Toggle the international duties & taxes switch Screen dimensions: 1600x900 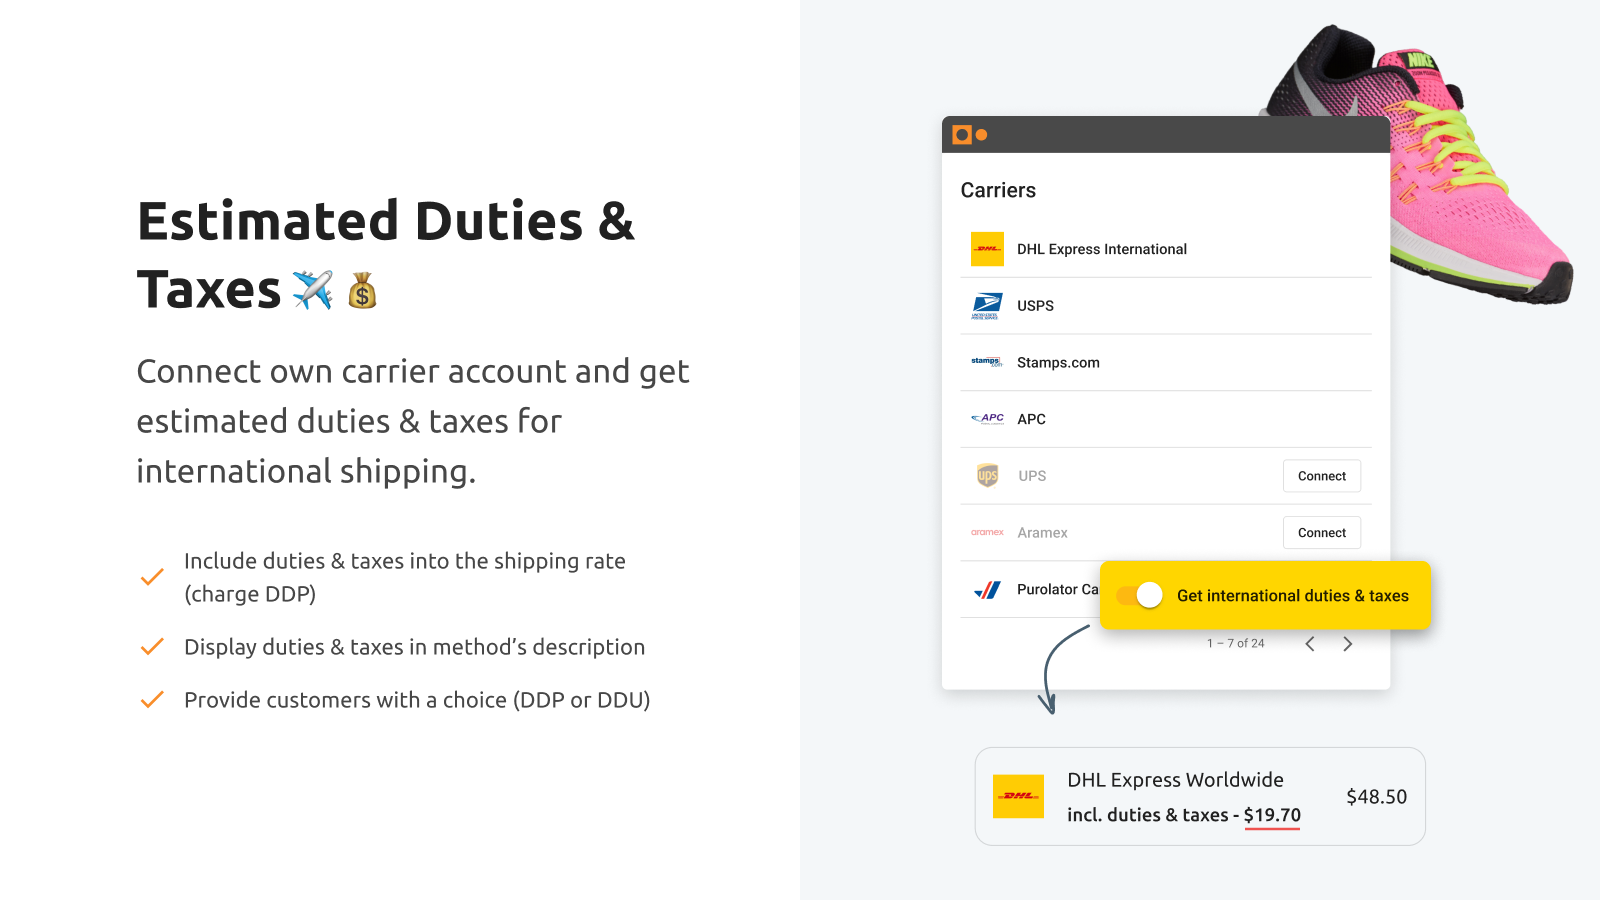(x=1140, y=596)
